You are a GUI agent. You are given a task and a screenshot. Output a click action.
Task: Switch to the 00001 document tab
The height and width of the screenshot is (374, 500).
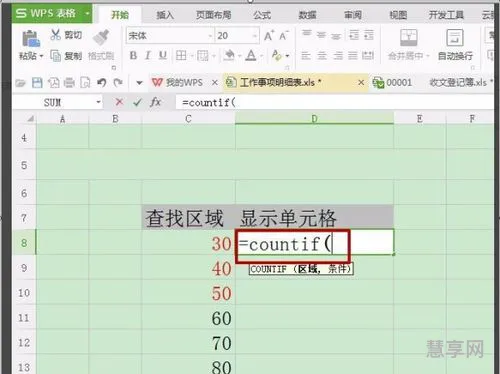tap(392, 82)
